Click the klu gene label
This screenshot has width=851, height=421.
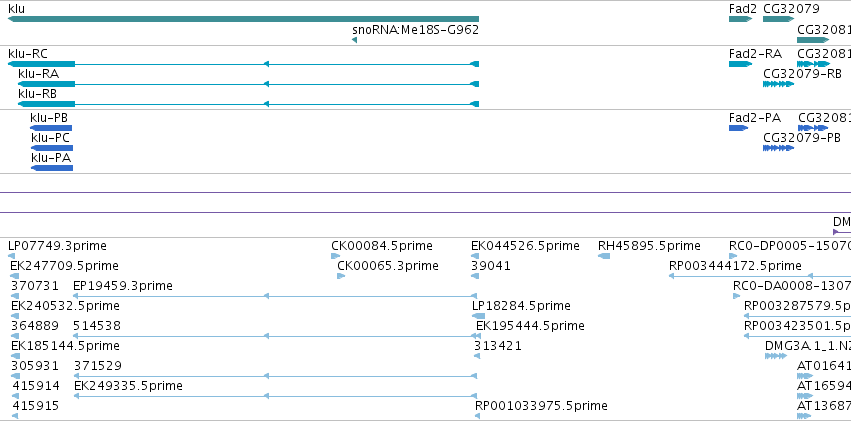pos(16,9)
